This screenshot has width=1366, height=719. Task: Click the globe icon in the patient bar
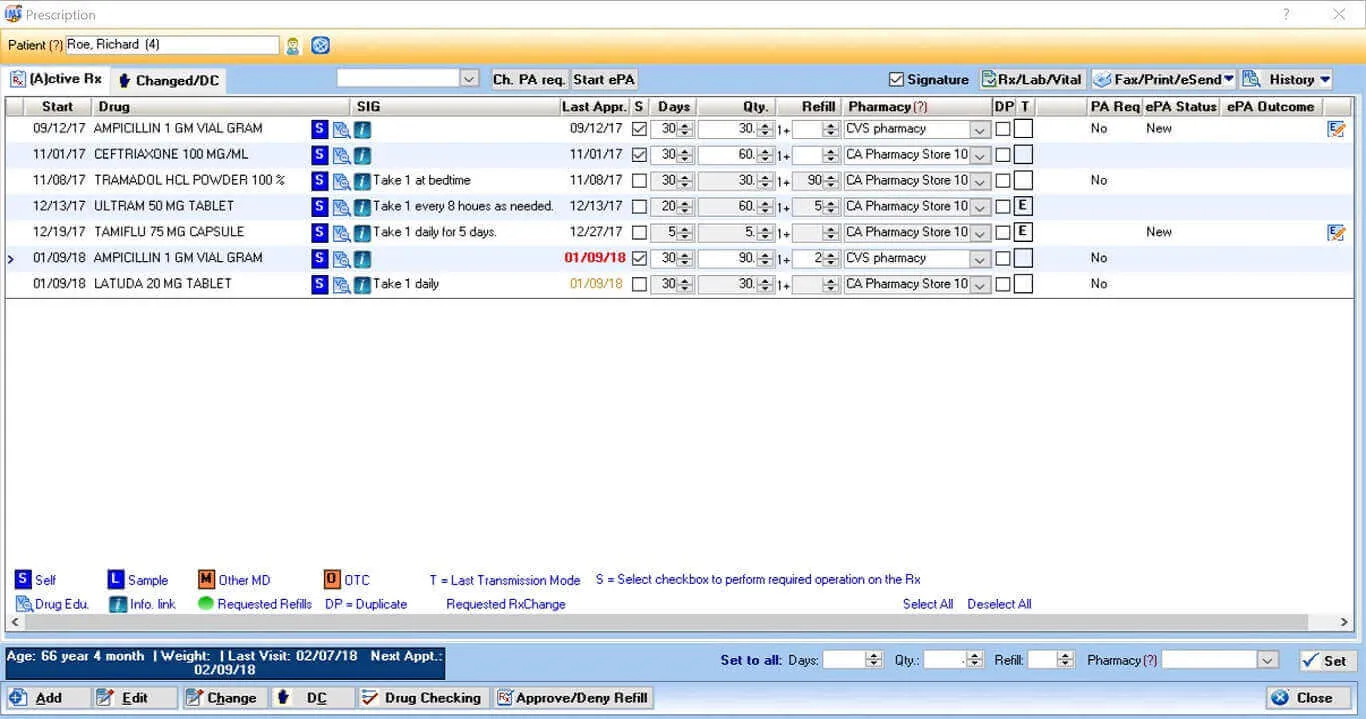(x=318, y=45)
